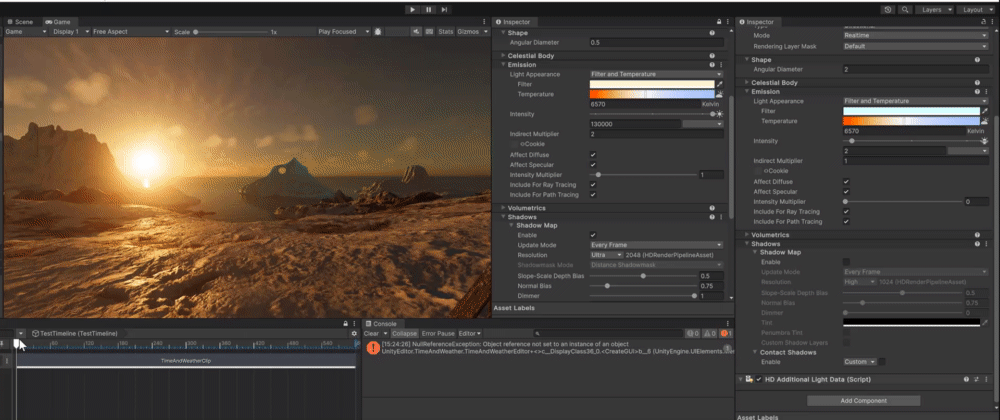This screenshot has height=420, width=1000.
Task: Enable Shadow Map checkbox in right Inspector
Action: [846, 262]
